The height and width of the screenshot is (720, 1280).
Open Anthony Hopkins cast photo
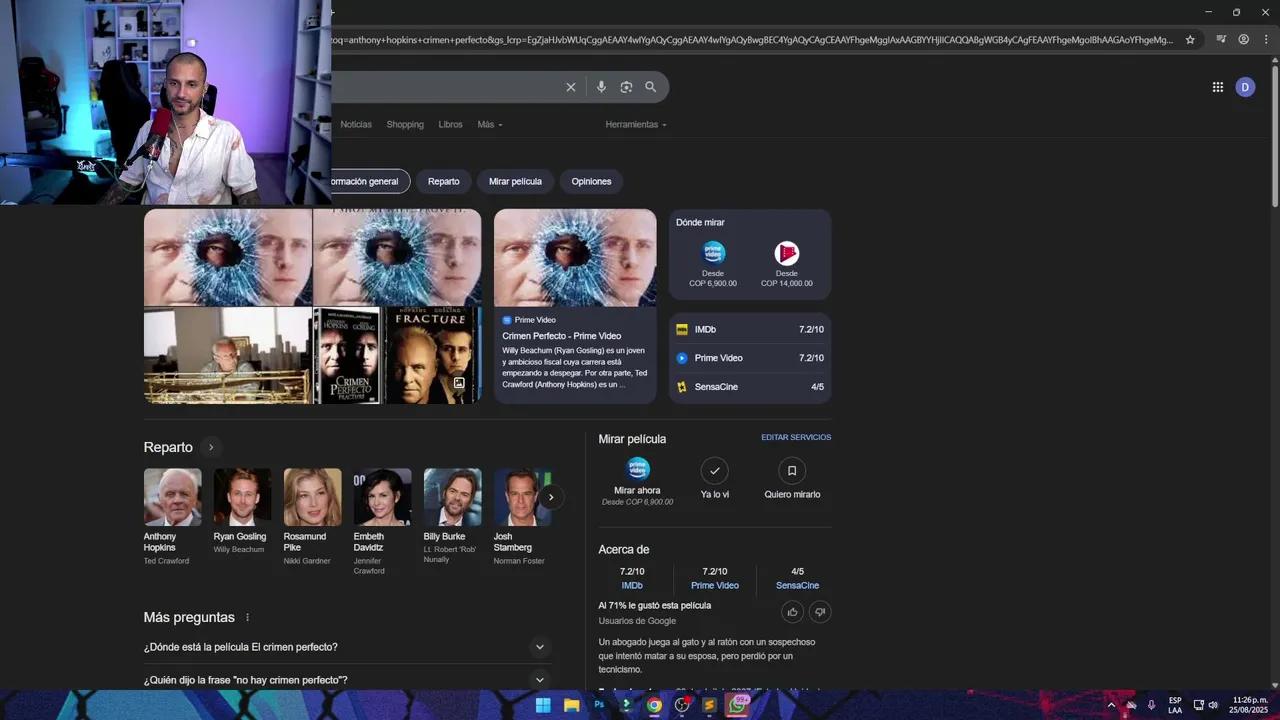coord(172,497)
